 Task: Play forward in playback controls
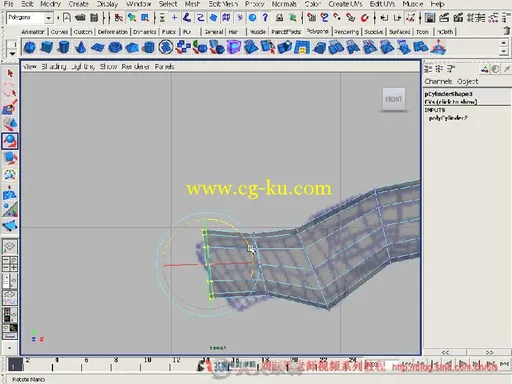point(462,364)
